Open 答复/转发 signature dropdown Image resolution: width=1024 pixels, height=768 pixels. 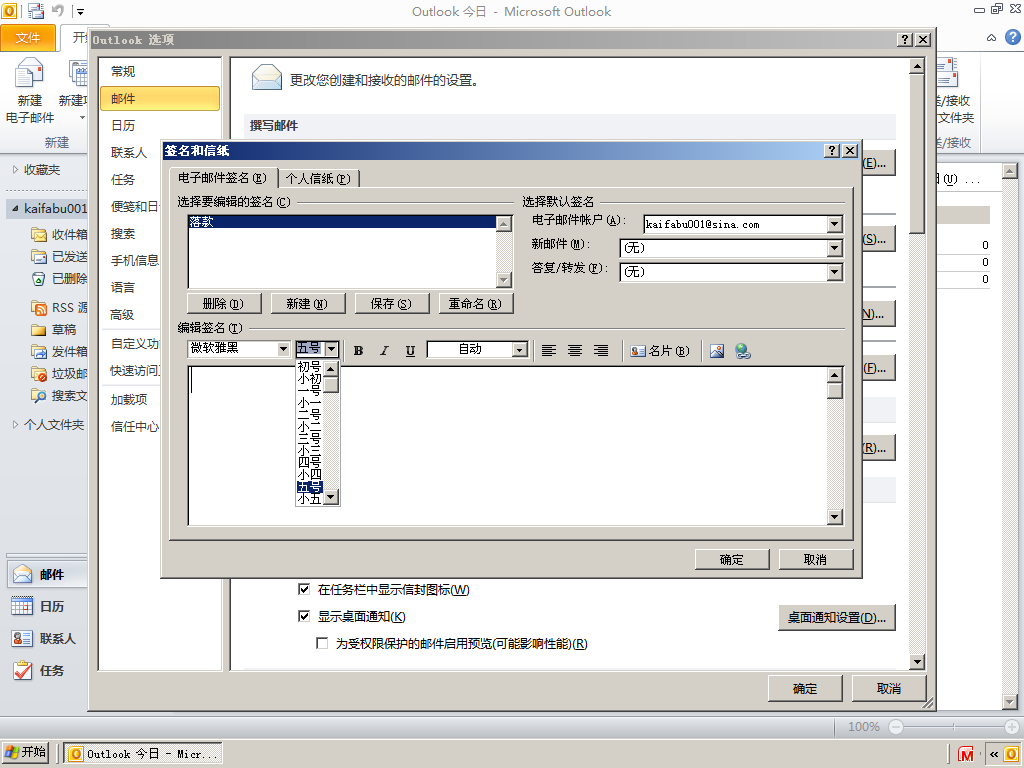point(835,272)
